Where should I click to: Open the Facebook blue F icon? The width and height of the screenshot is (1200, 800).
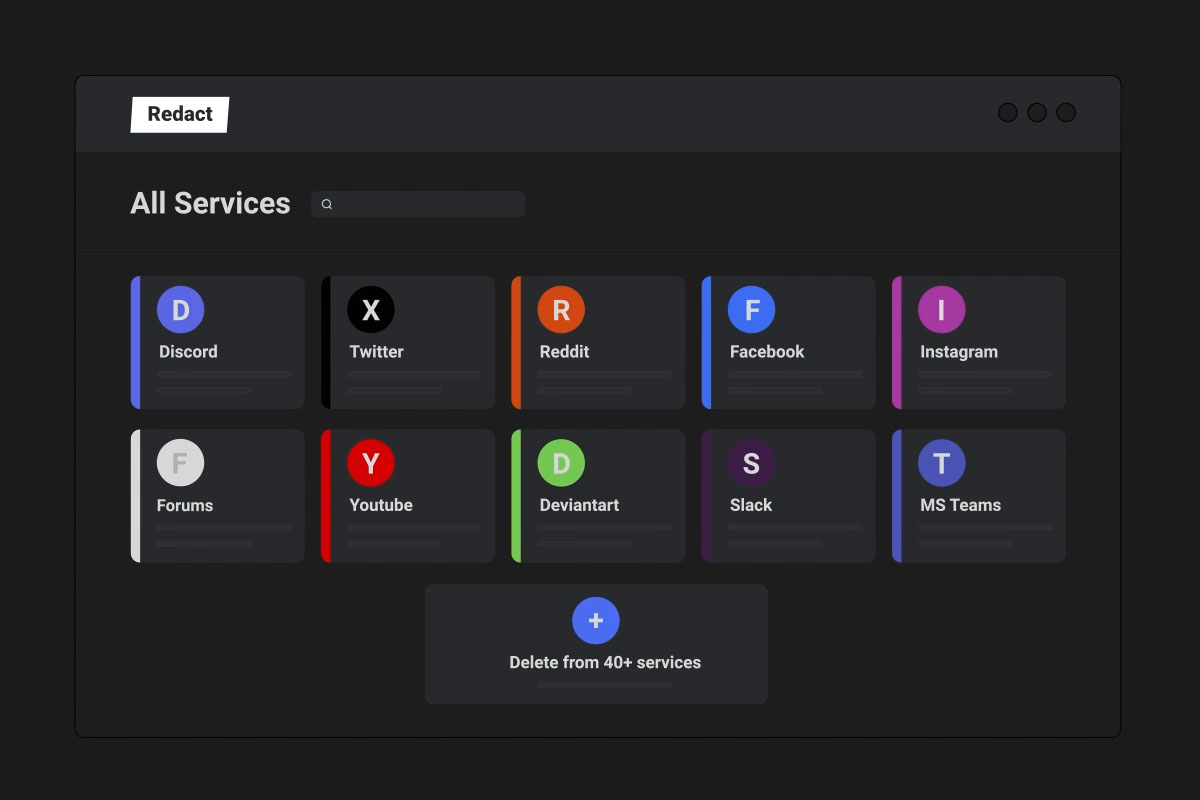pos(752,310)
